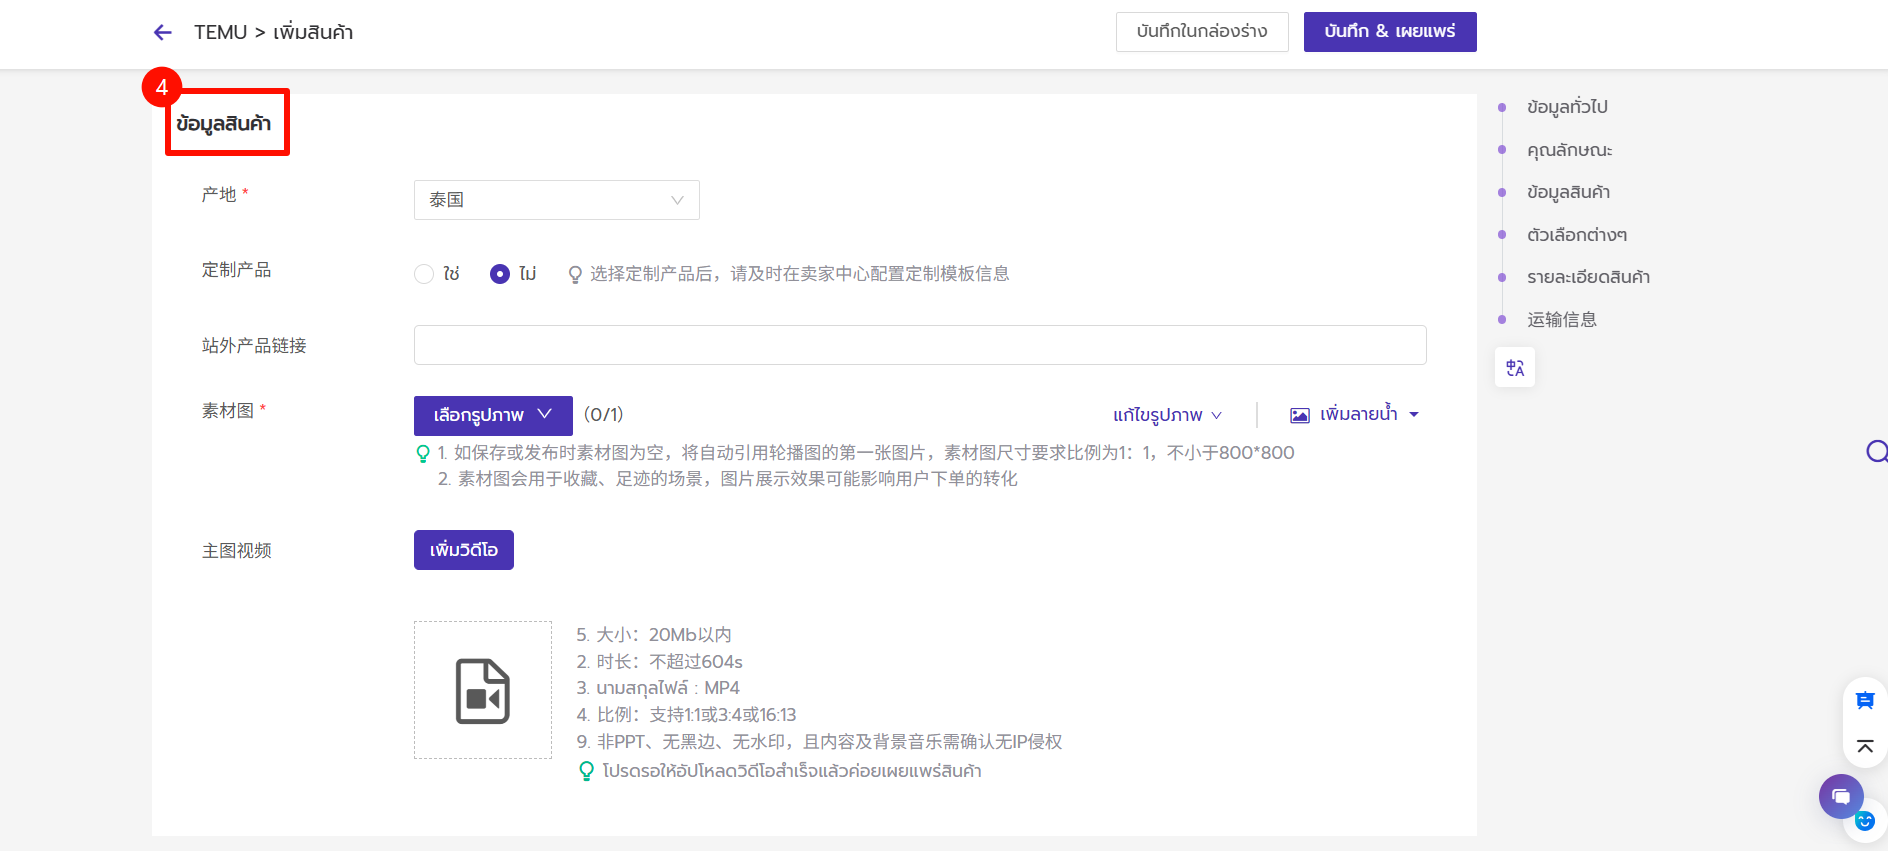Open the feedback message icon on the right
The width and height of the screenshot is (1888, 851).
coord(1865,701)
